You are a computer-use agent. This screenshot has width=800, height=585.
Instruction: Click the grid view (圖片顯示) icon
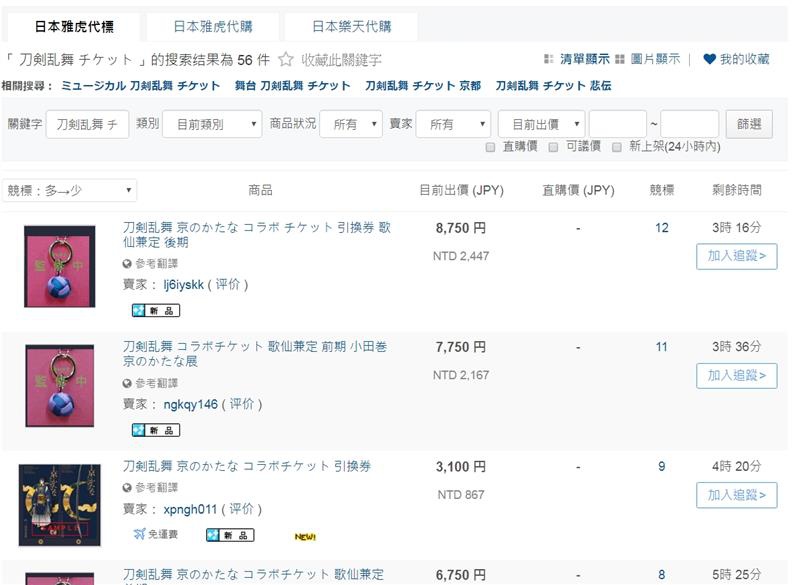point(619,59)
